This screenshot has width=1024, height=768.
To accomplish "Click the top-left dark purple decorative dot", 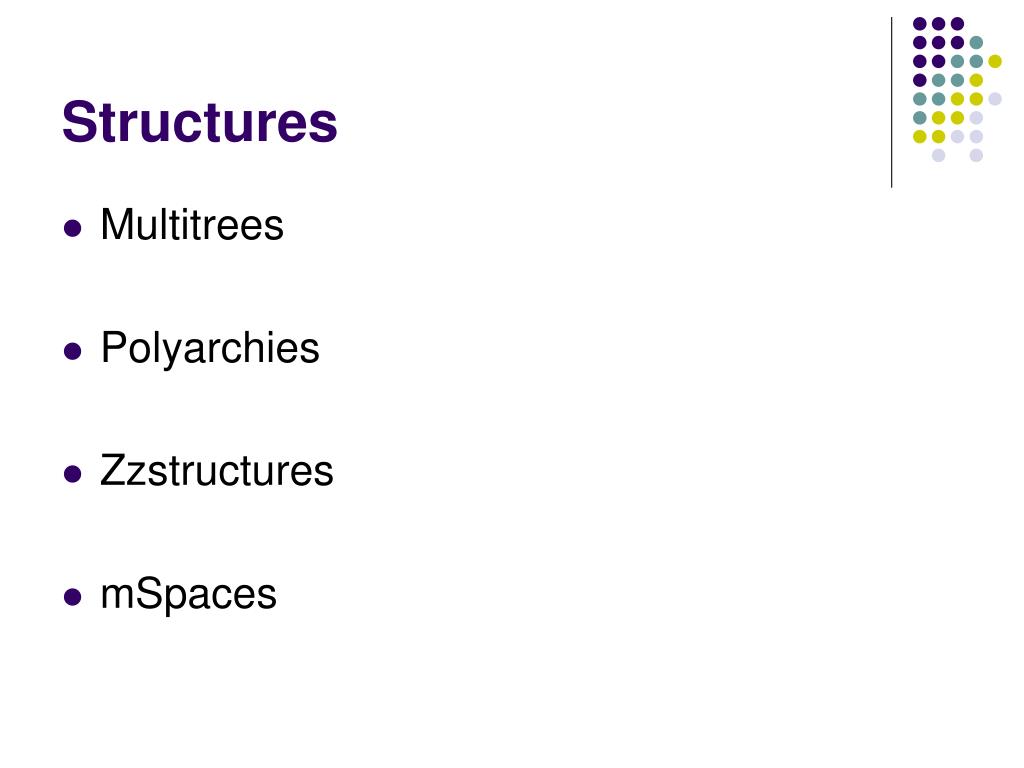I will pyautogui.click(x=919, y=23).
